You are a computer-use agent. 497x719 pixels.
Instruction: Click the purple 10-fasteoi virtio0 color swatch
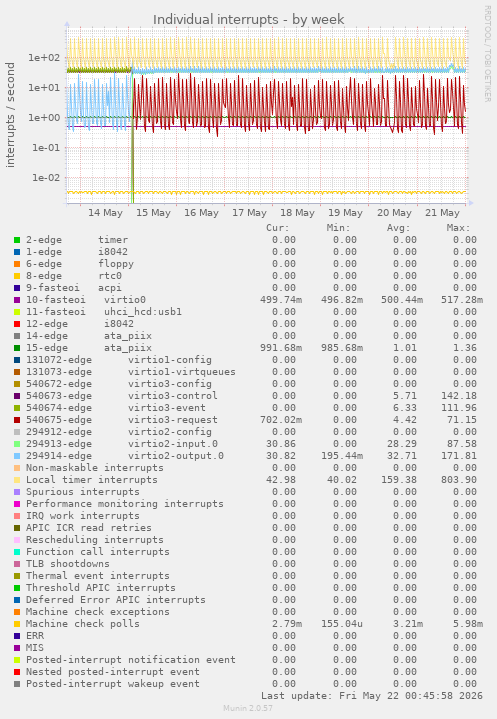tap(17, 300)
